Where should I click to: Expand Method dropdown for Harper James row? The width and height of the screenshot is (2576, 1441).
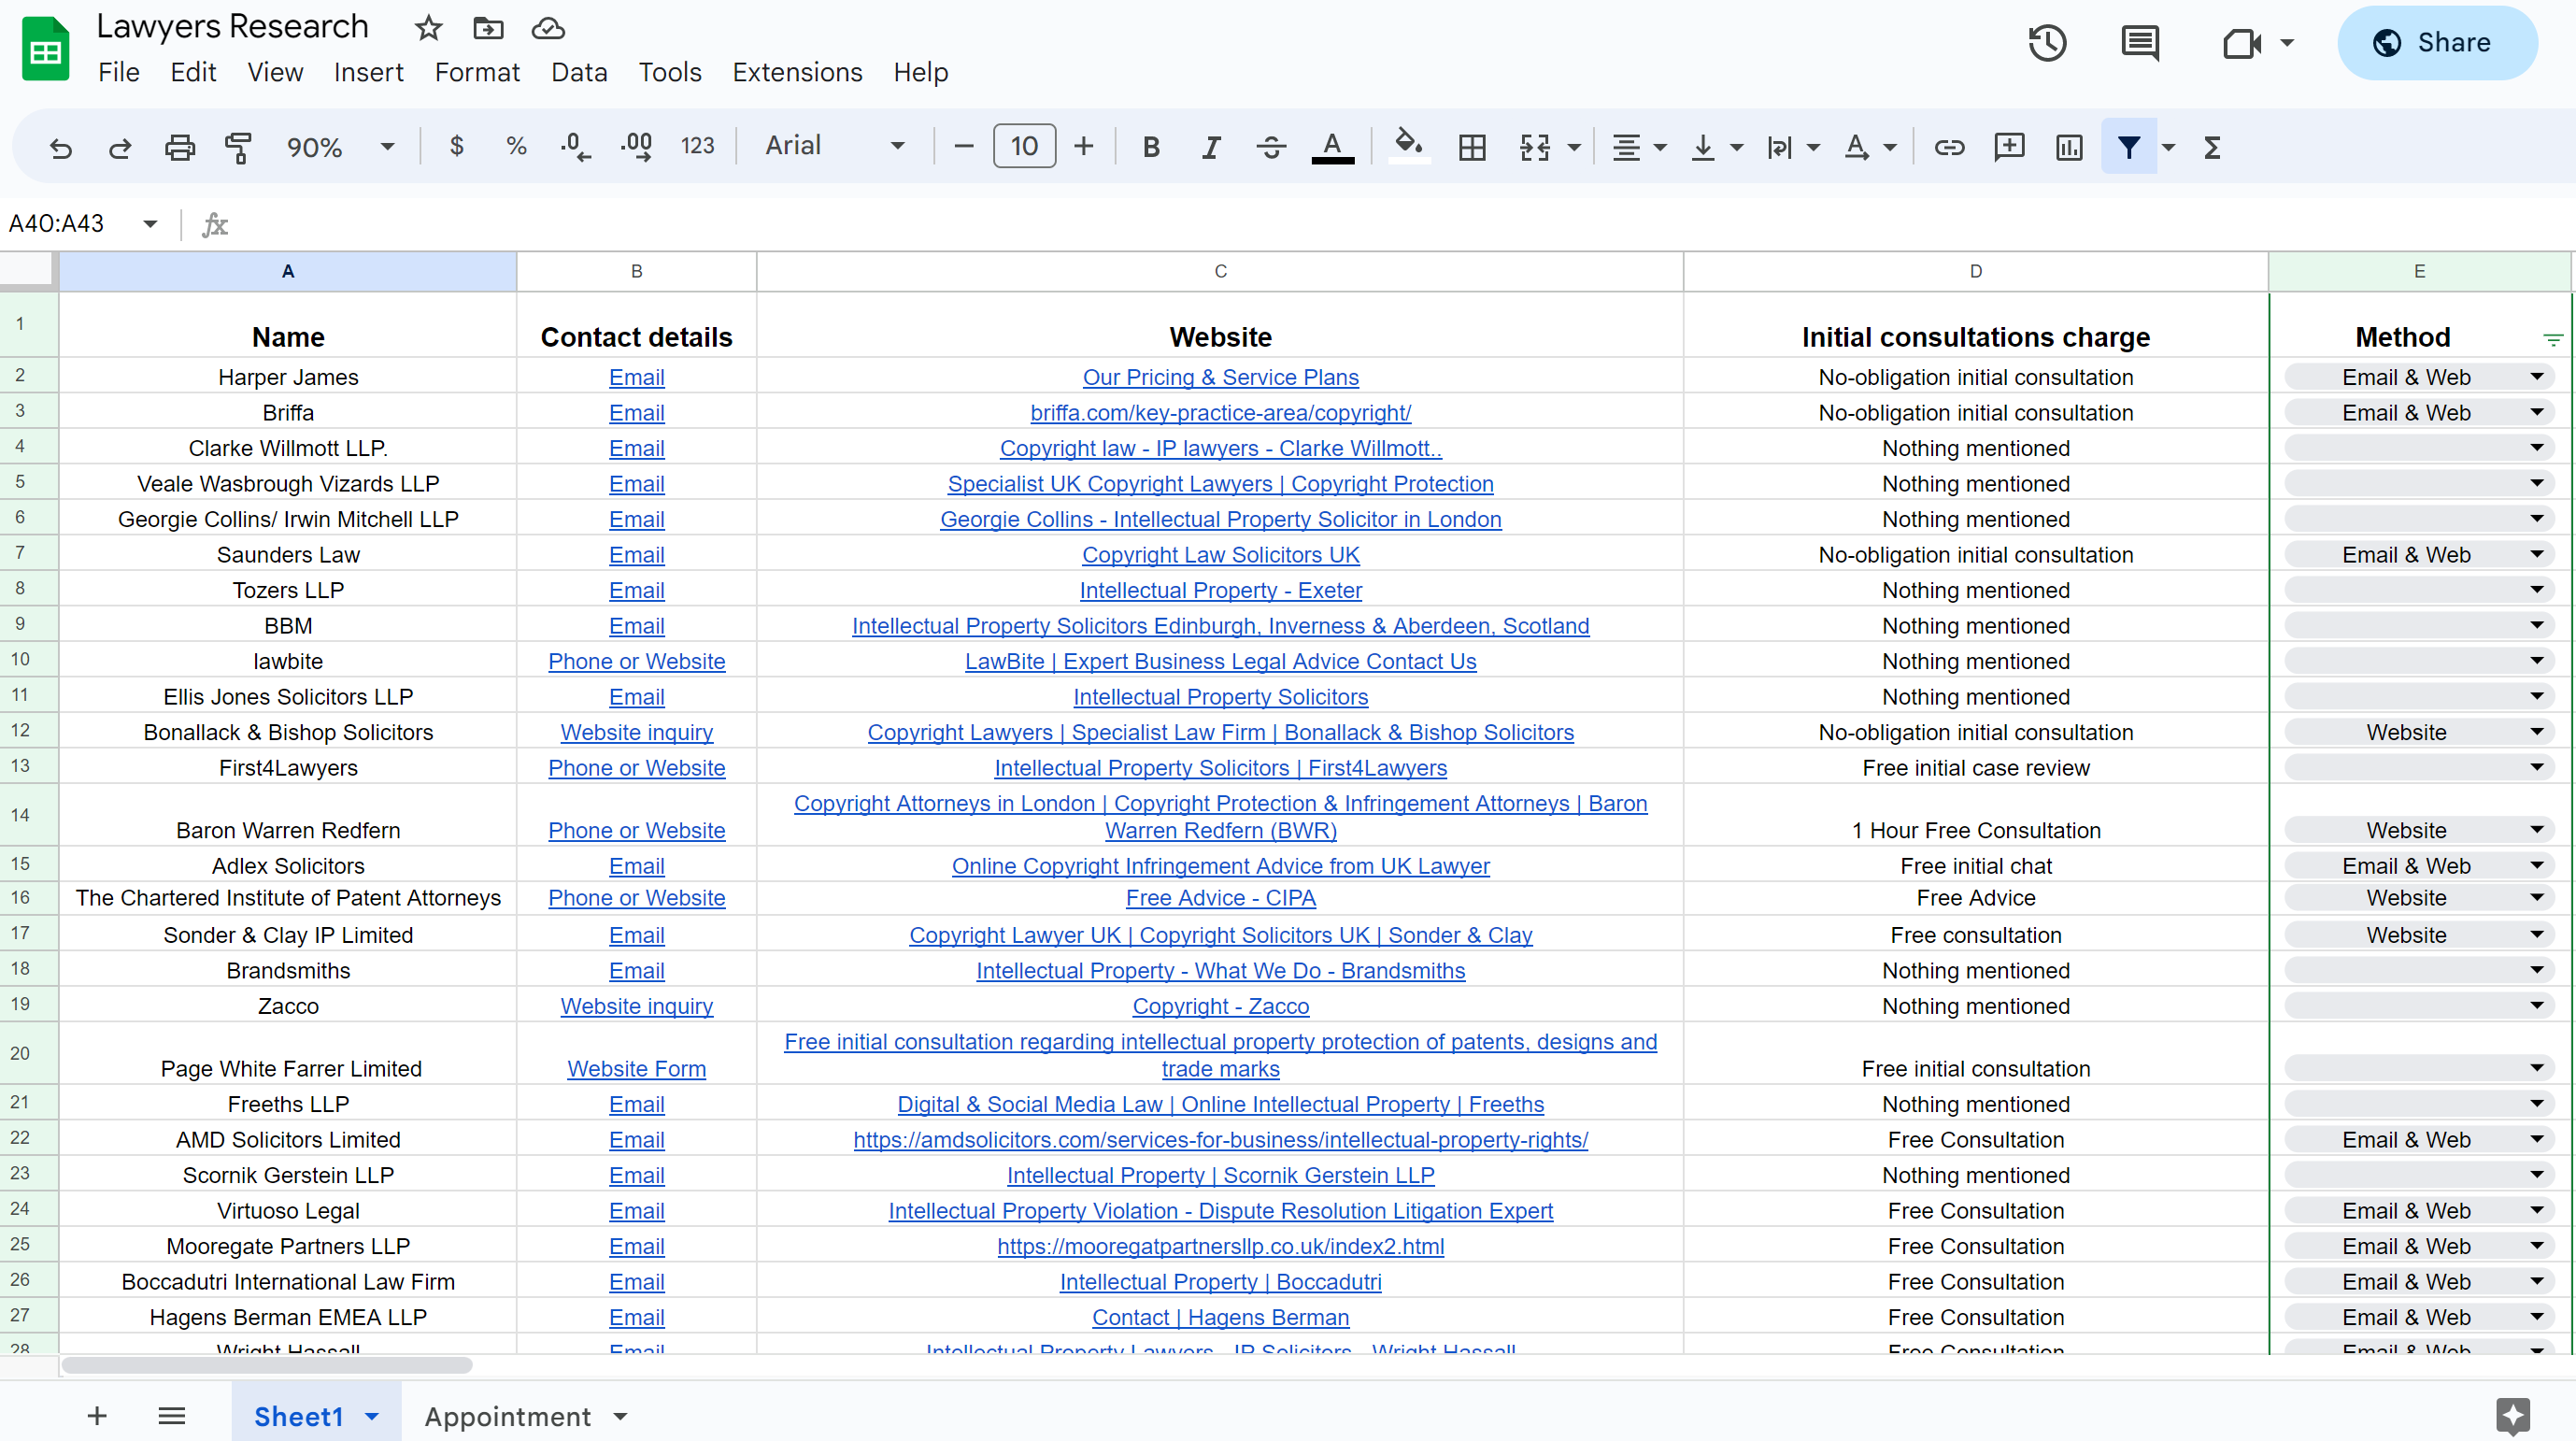tap(2536, 377)
